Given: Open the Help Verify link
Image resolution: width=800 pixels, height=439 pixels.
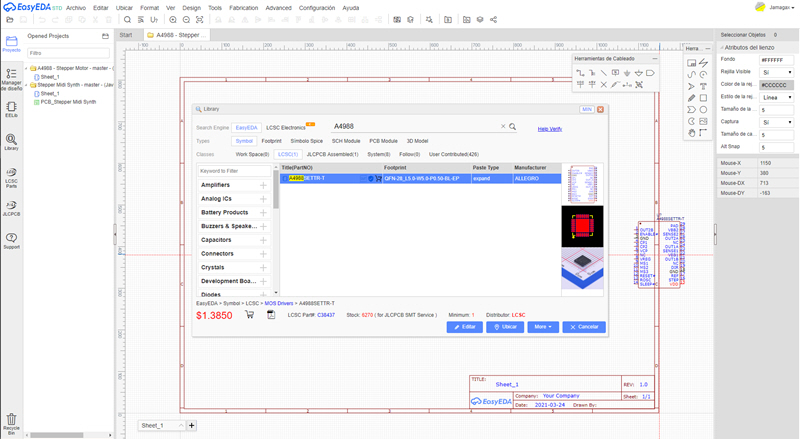Looking at the screenshot, I should coord(549,129).
